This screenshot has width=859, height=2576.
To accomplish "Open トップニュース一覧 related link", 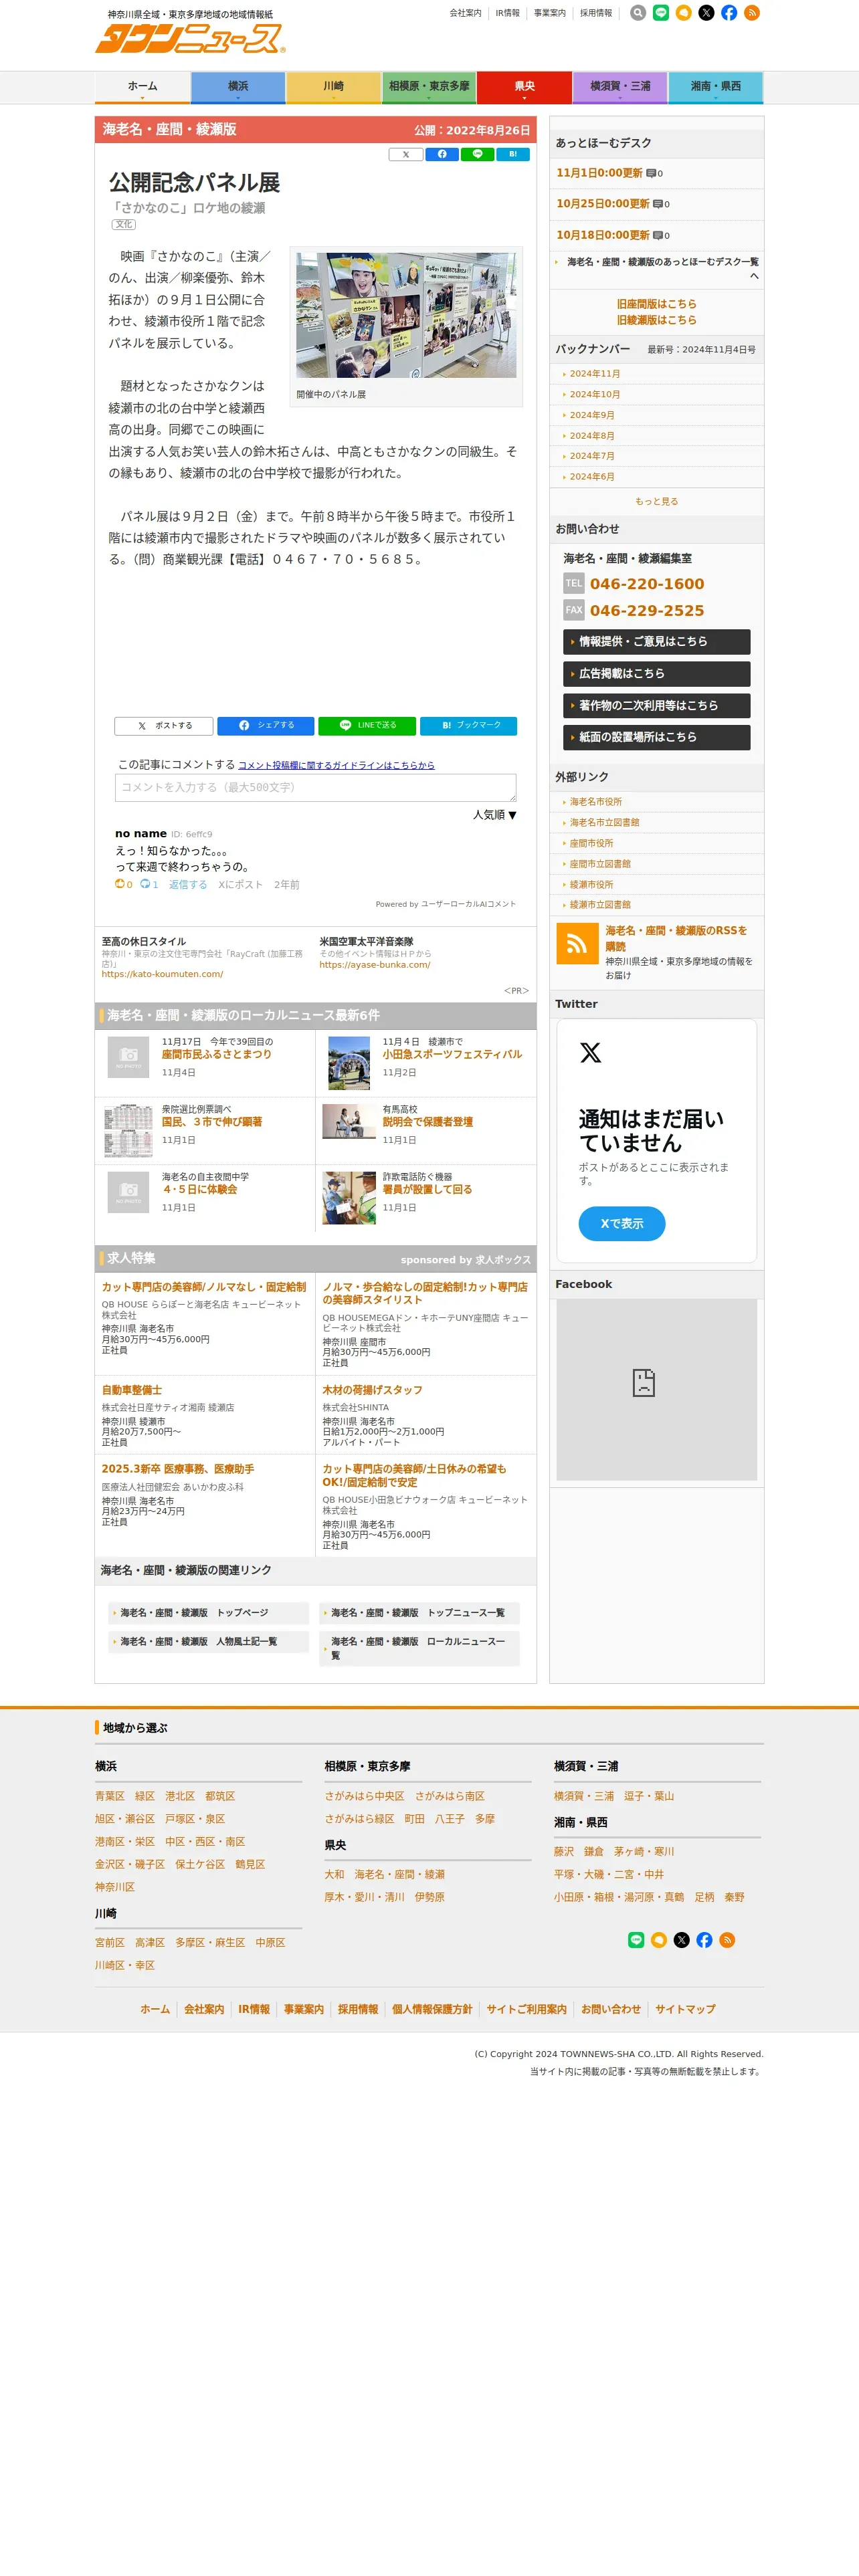I will 419,1613.
